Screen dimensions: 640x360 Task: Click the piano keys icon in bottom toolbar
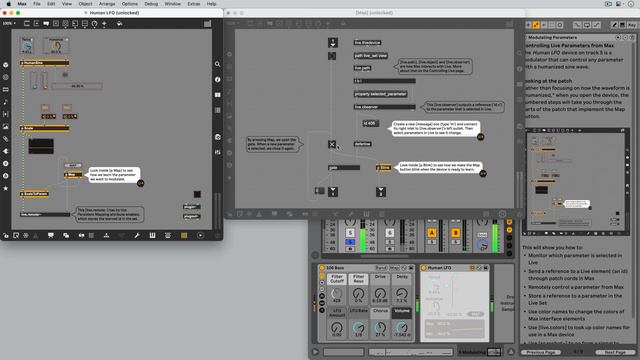point(152,236)
